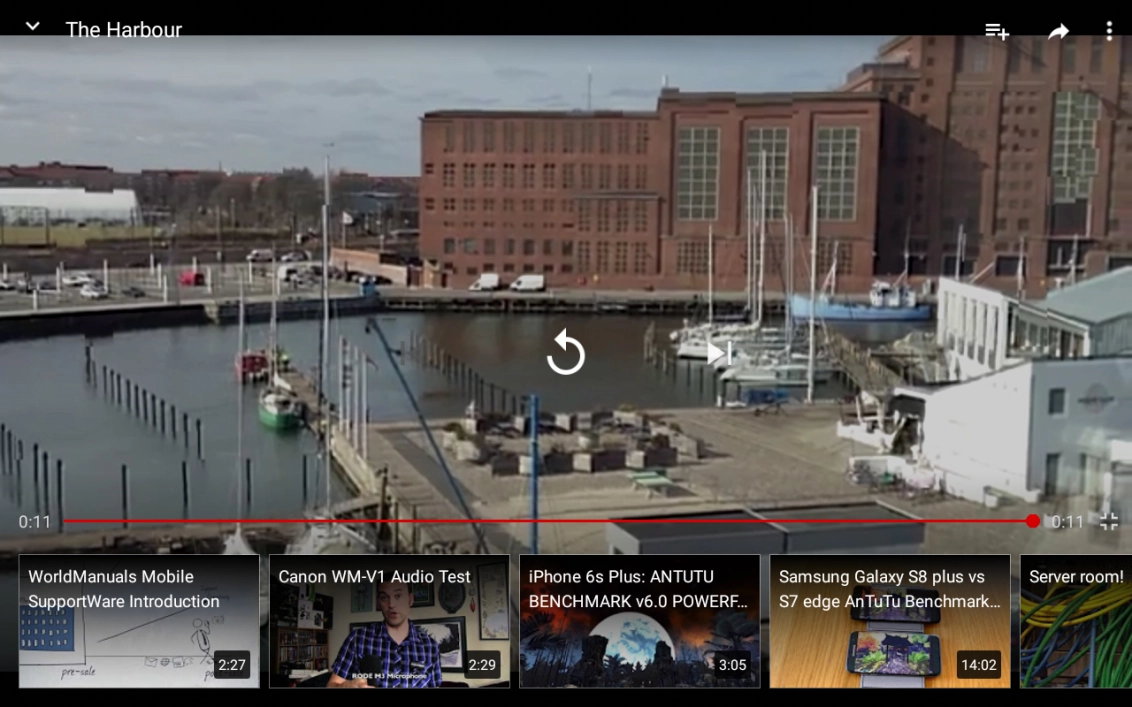Click the 14:02 duration badge

tap(978, 665)
